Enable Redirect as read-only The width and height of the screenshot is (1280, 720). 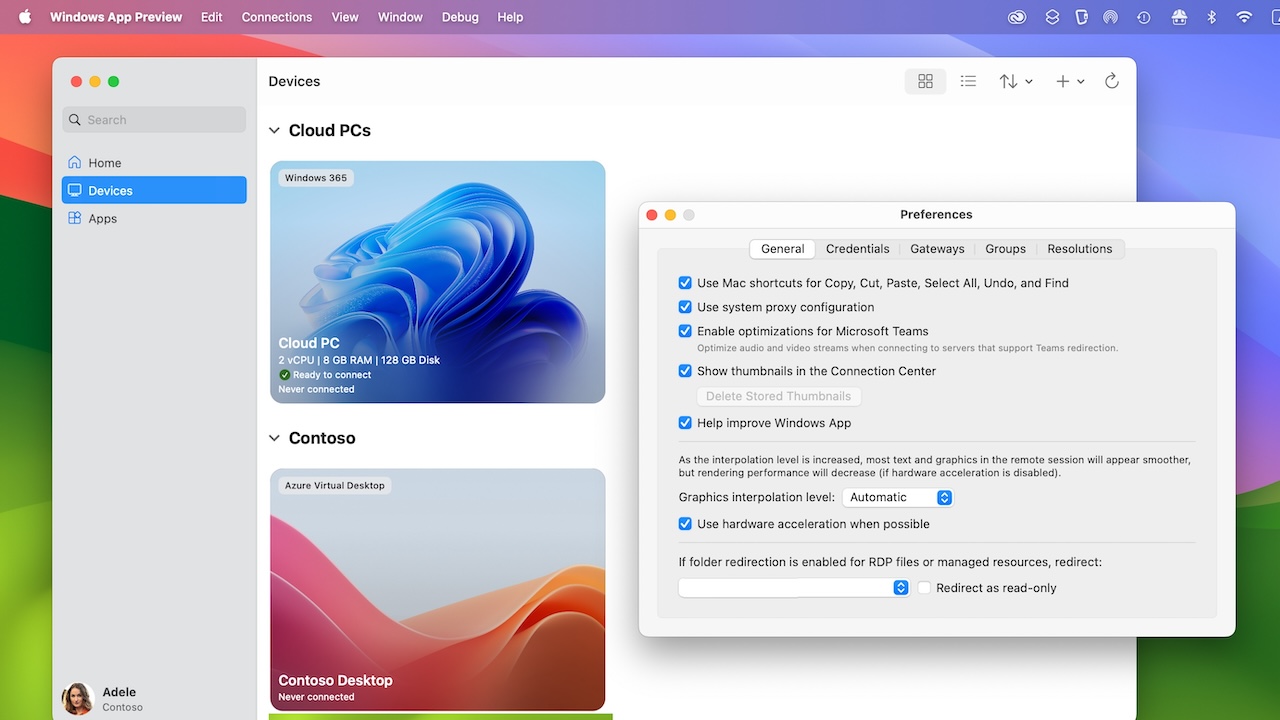(925, 588)
